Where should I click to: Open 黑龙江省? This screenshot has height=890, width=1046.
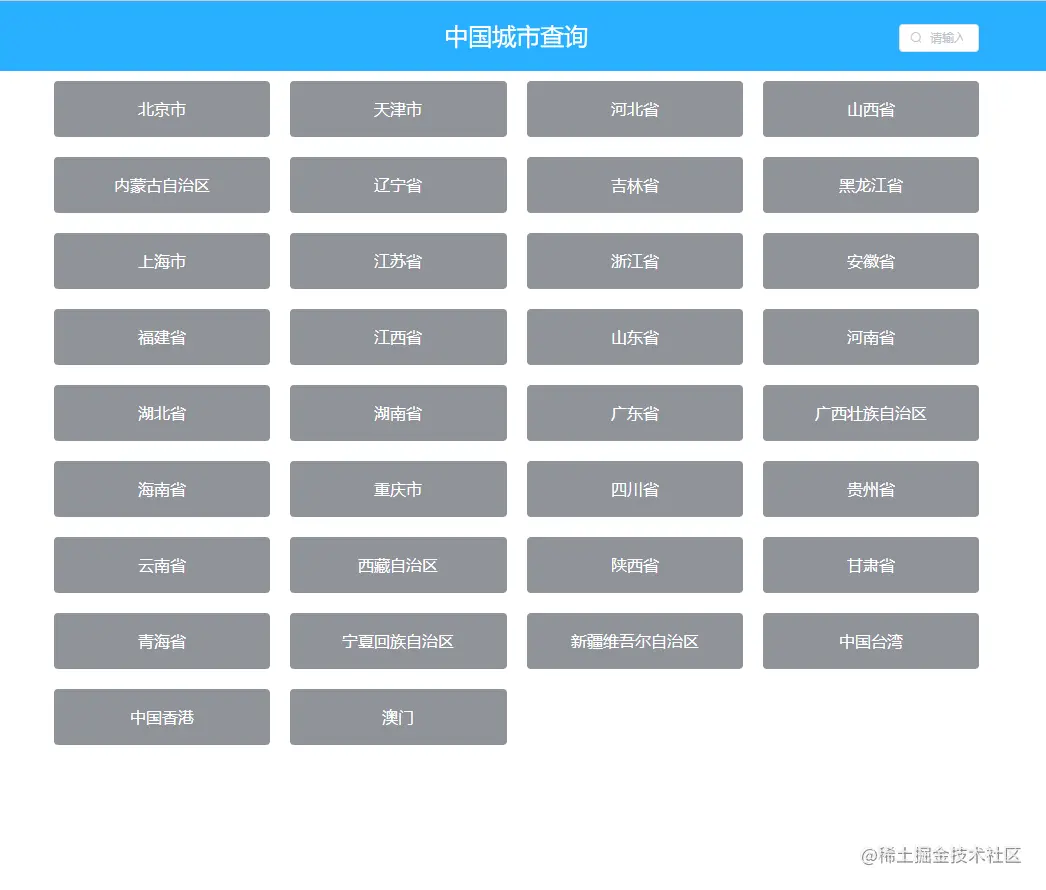(871, 185)
